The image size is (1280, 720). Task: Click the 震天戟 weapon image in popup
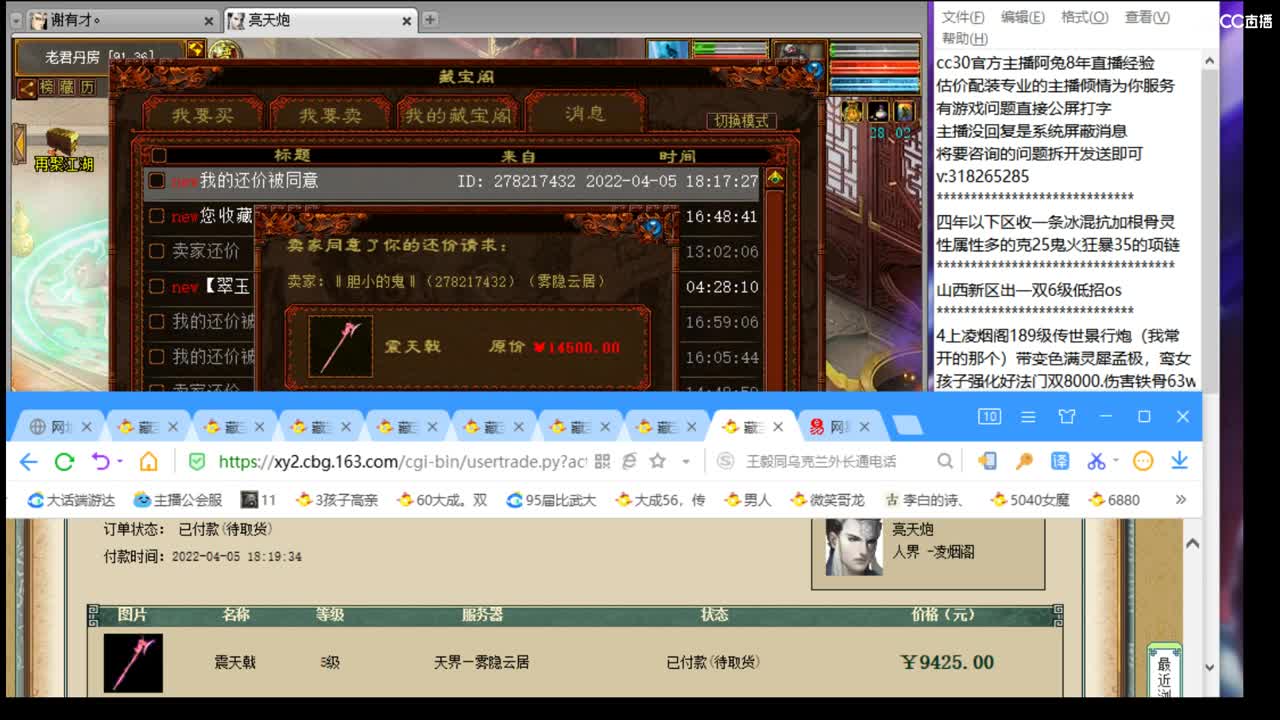[340, 346]
